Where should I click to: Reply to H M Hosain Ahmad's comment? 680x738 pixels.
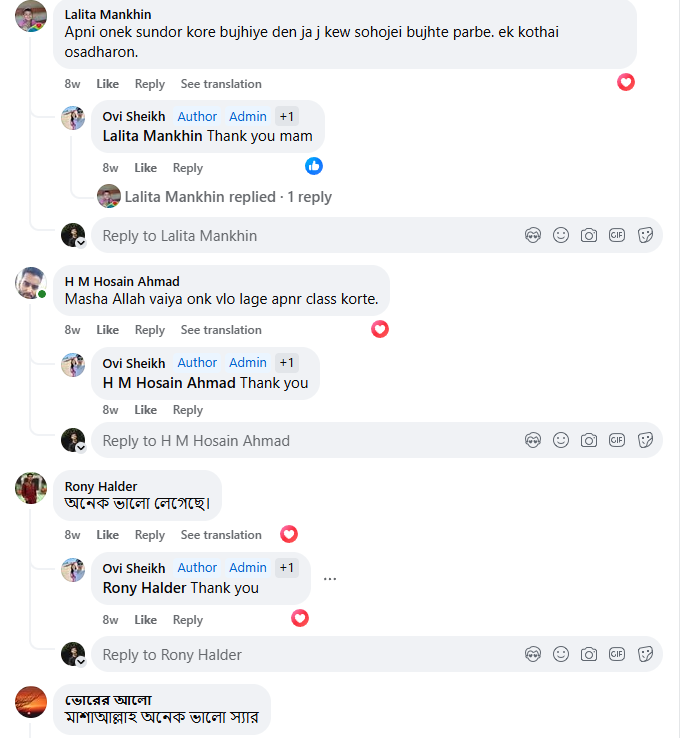click(x=150, y=330)
